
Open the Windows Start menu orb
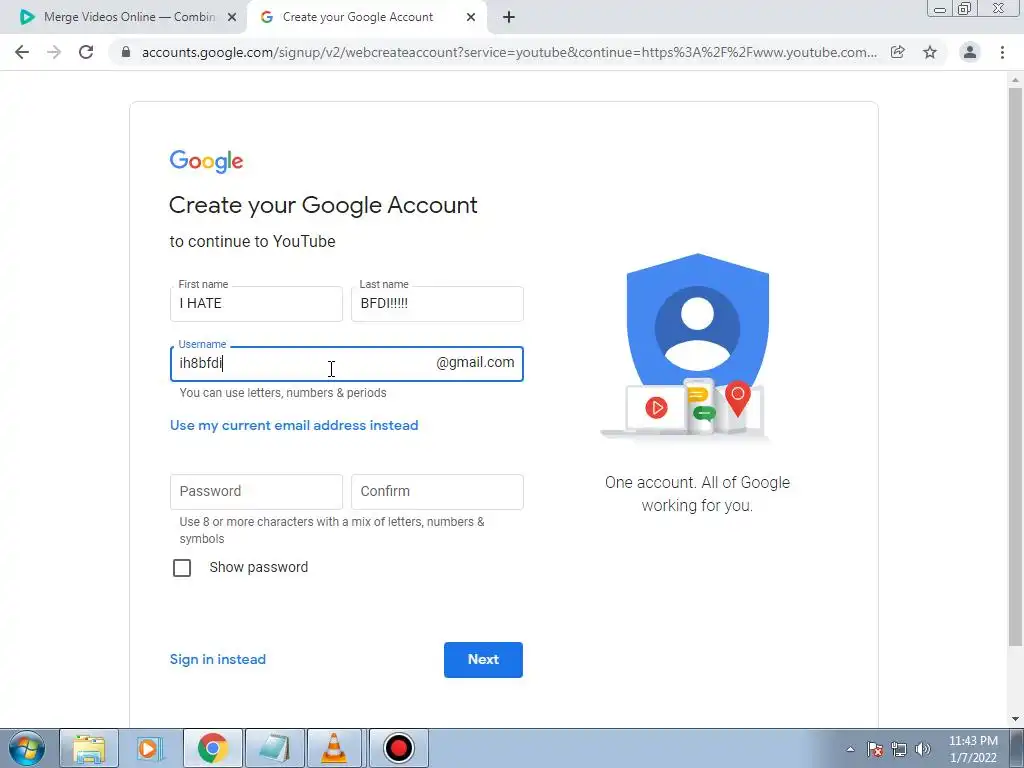point(27,748)
